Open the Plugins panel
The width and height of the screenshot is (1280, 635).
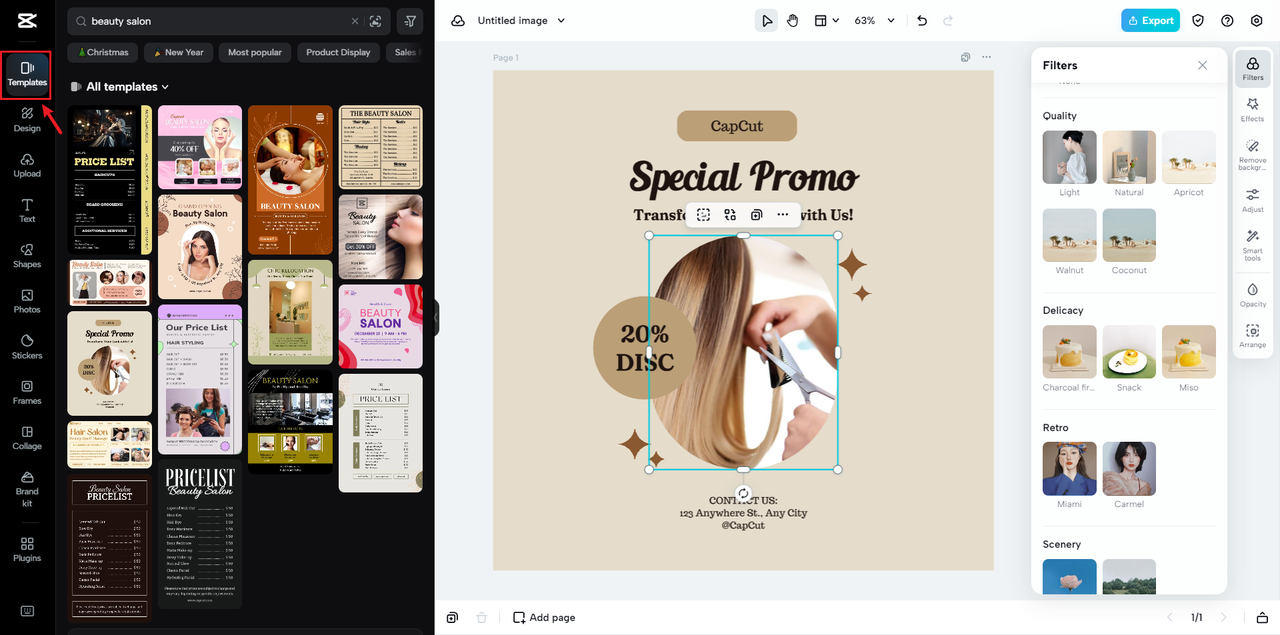click(x=27, y=550)
